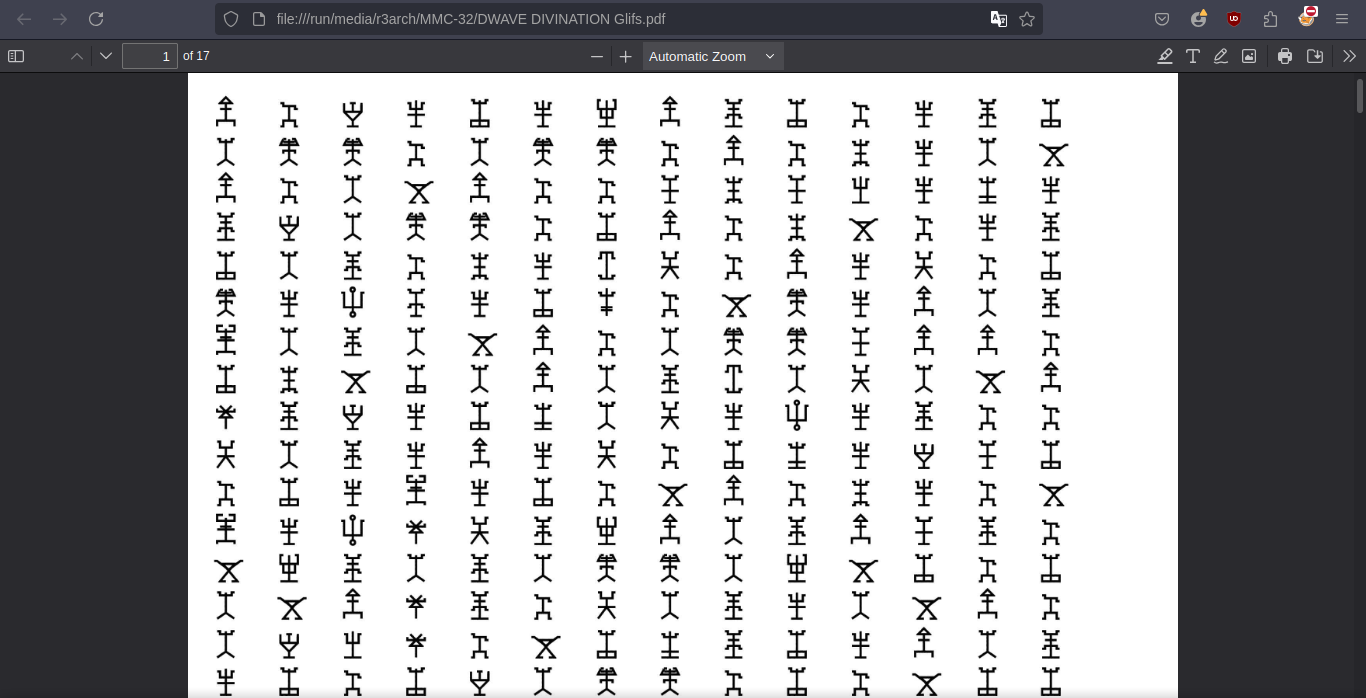Zoom in on the PDF document
This screenshot has width=1366, height=698.
[x=626, y=56]
